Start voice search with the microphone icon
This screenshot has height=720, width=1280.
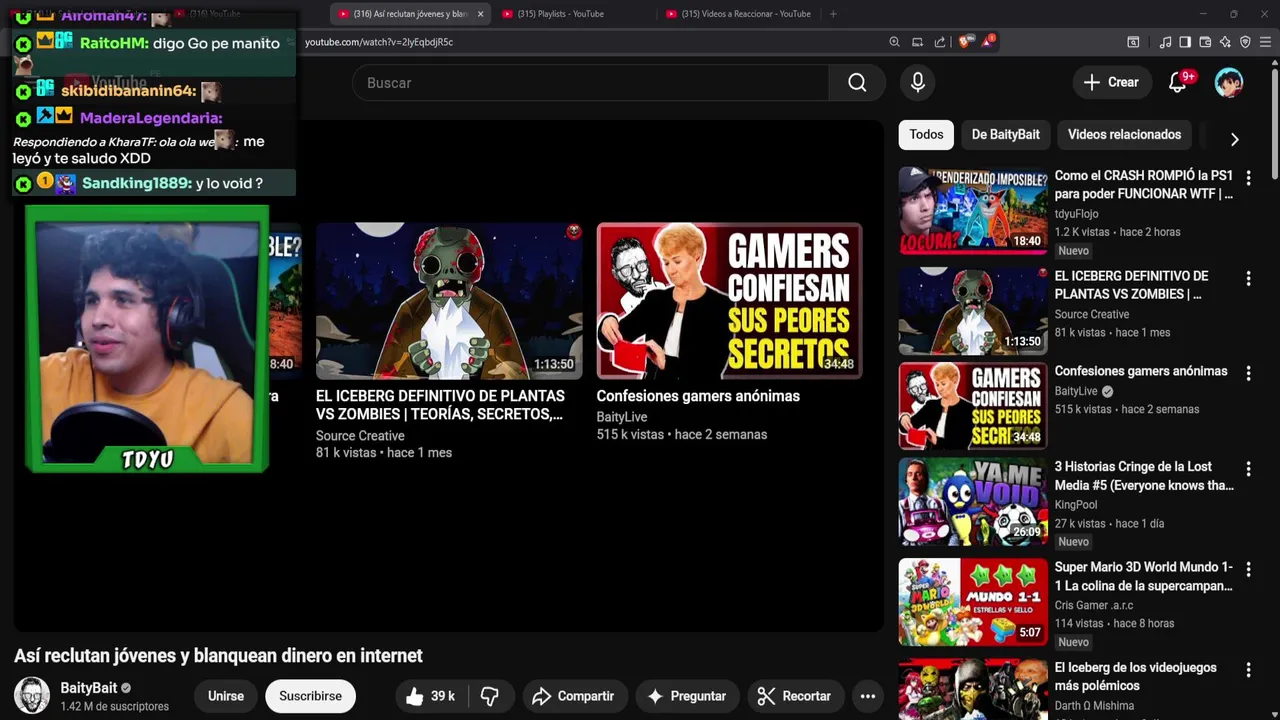pyautogui.click(x=918, y=83)
